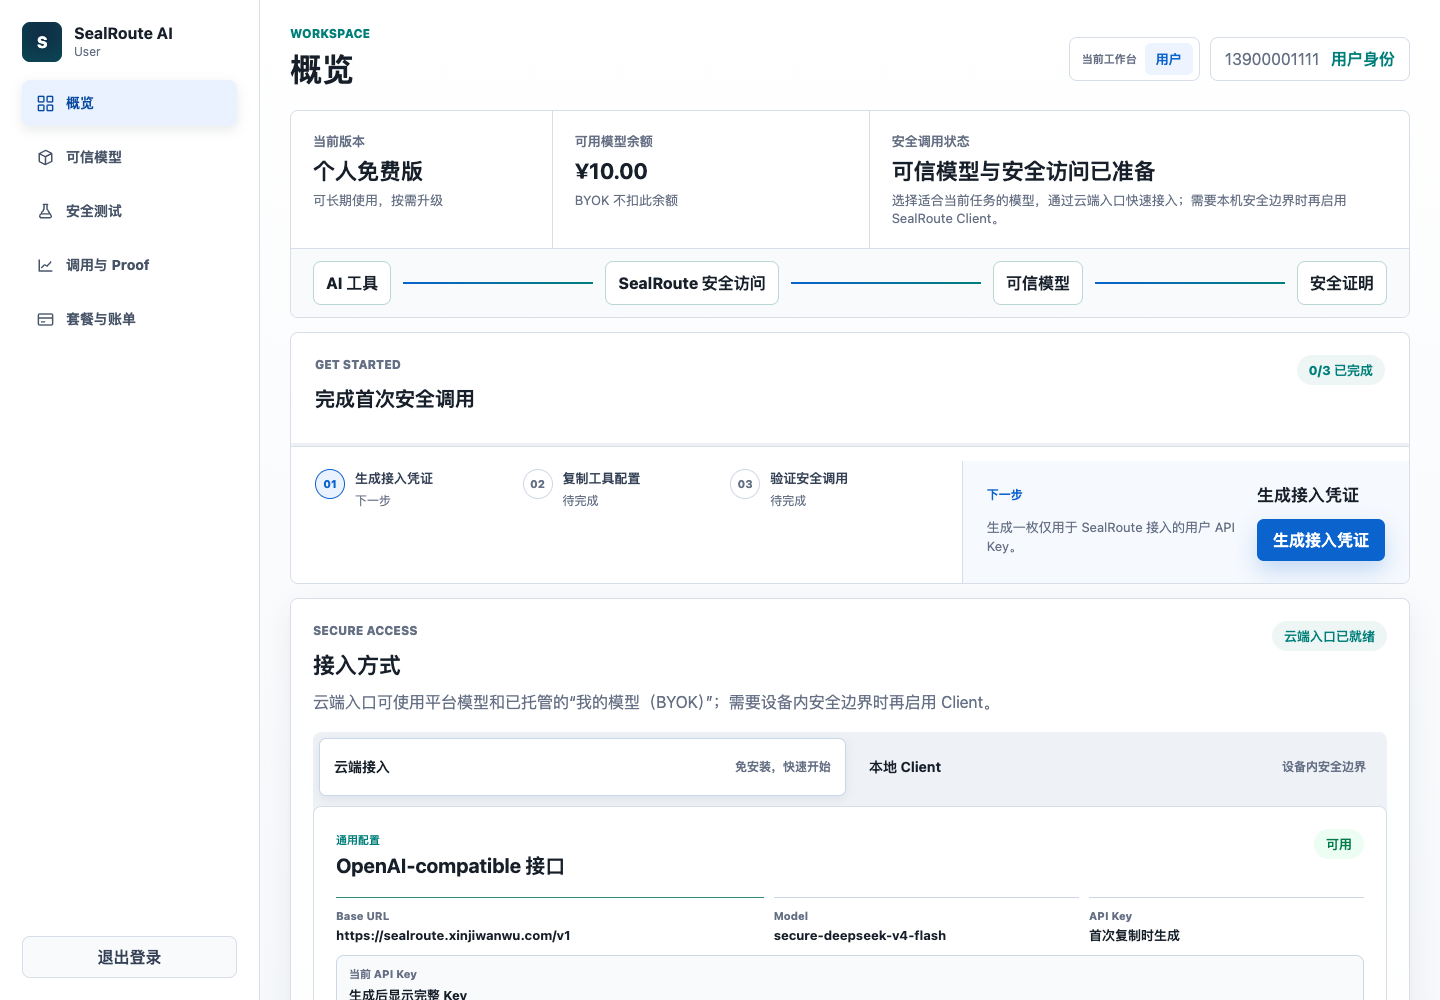Click the SealRoute 安全访问 flow node
The height and width of the screenshot is (1000, 1440).
[692, 283]
